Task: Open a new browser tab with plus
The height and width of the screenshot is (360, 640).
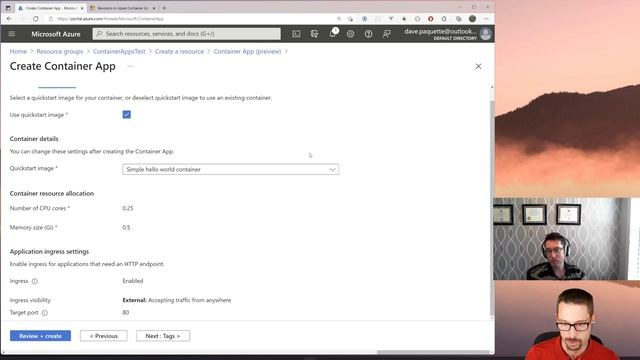Action: click(164, 8)
